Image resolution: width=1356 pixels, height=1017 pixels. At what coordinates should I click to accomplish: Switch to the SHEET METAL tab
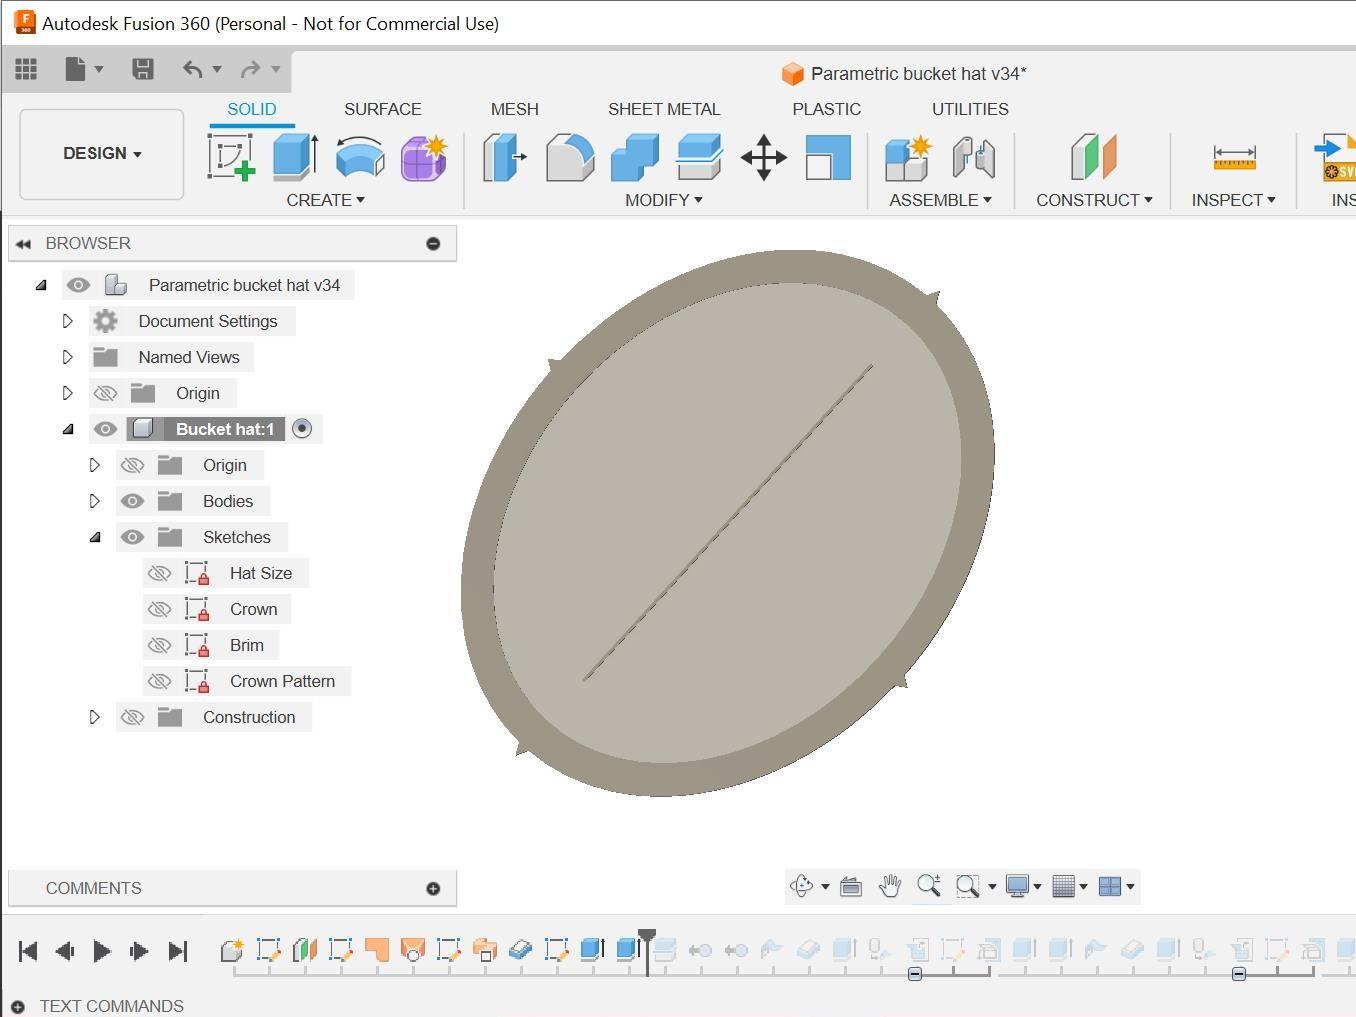coord(664,109)
